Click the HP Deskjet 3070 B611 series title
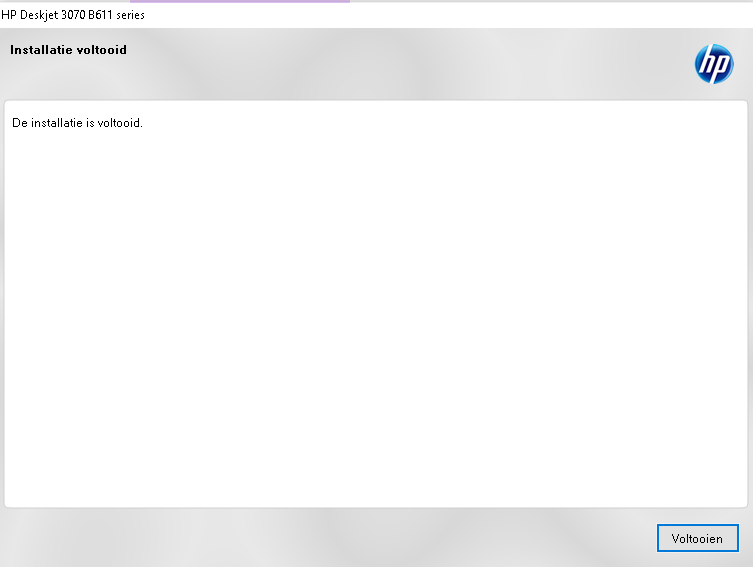The image size is (753, 567). [x=73, y=15]
